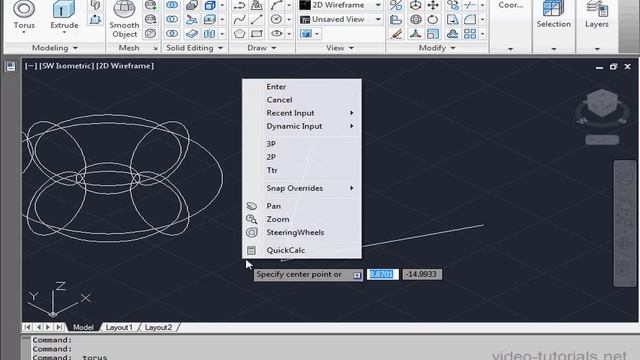Select the Arc draw tool
Viewport: 640px width, 360px height.
(x=276, y=5)
